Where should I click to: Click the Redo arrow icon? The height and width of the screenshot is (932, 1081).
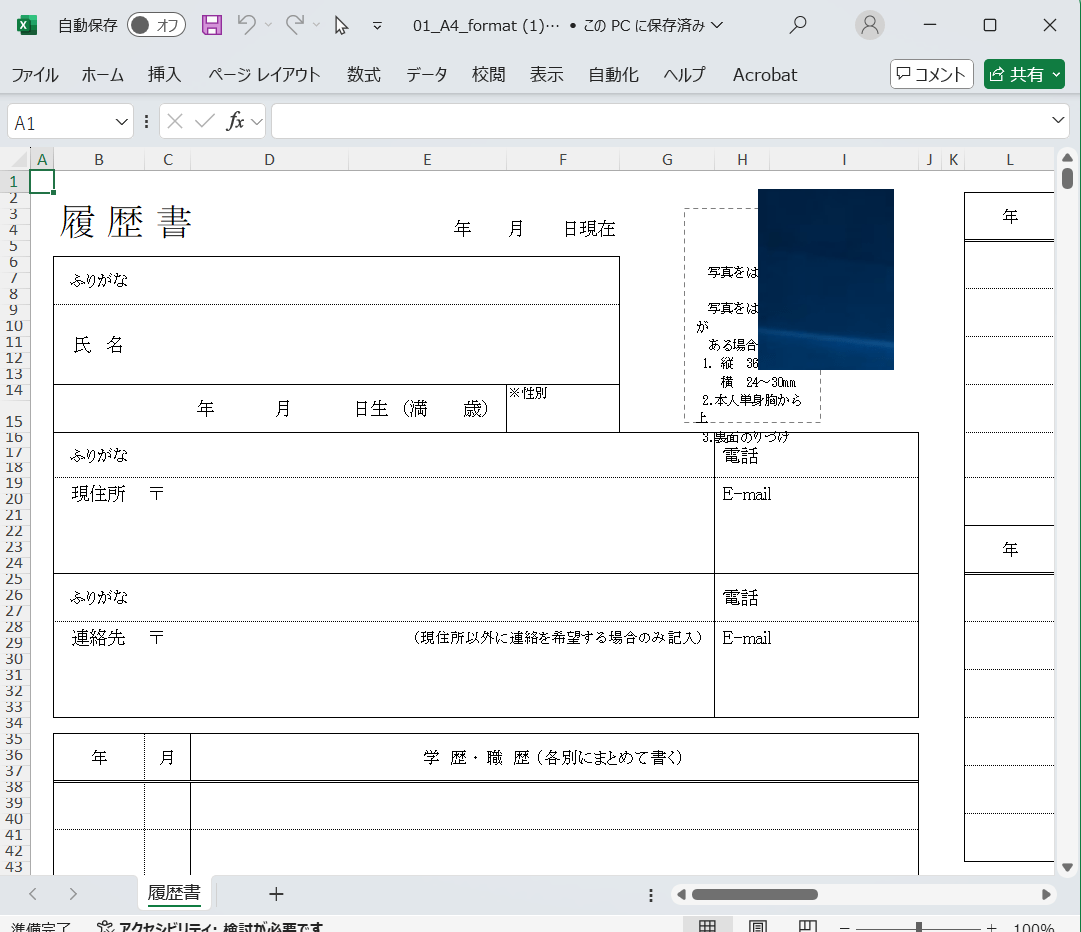(294, 25)
